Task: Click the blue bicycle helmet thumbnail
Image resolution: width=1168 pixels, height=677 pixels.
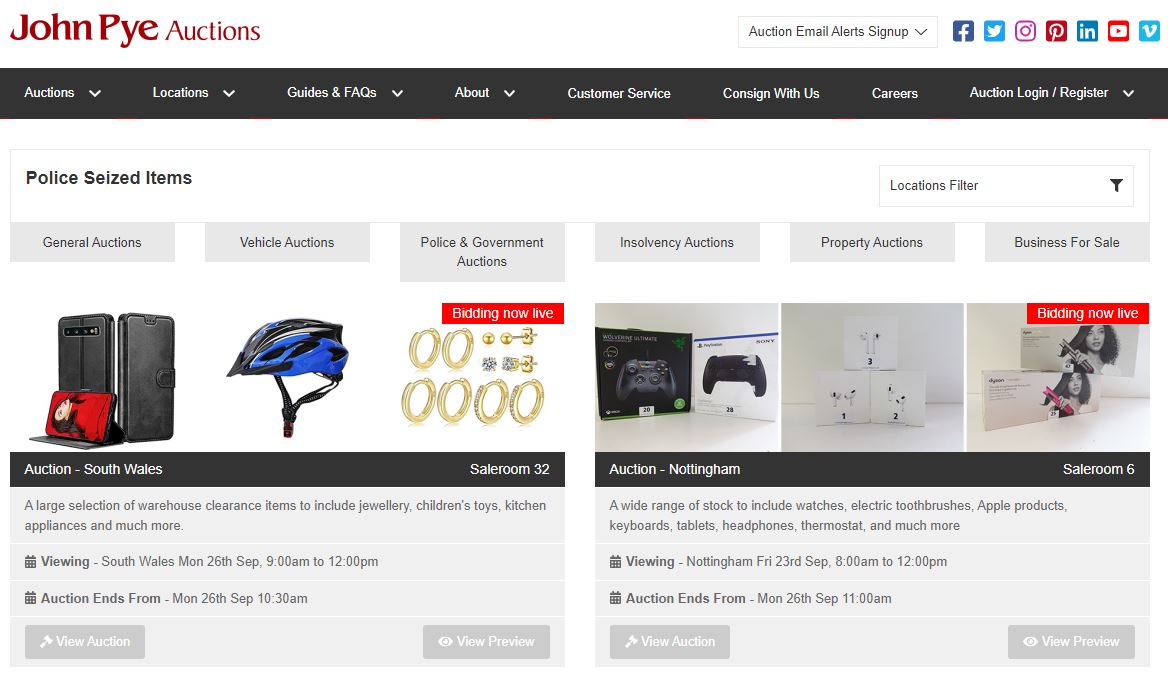Action: [288, 377]
